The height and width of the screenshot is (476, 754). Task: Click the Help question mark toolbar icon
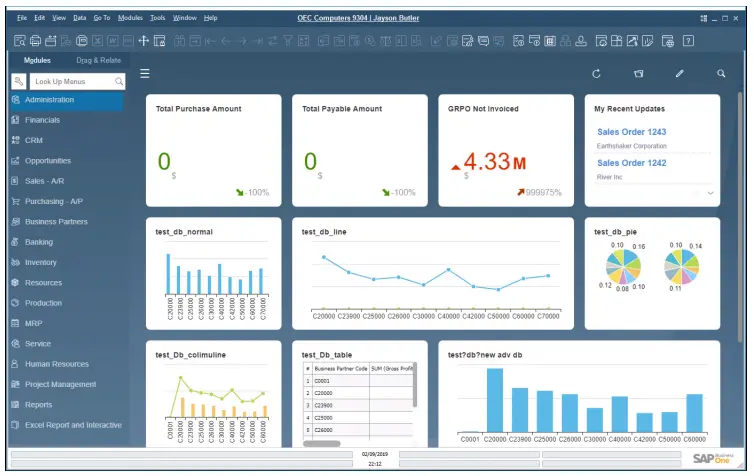click(x=689, y=41)
